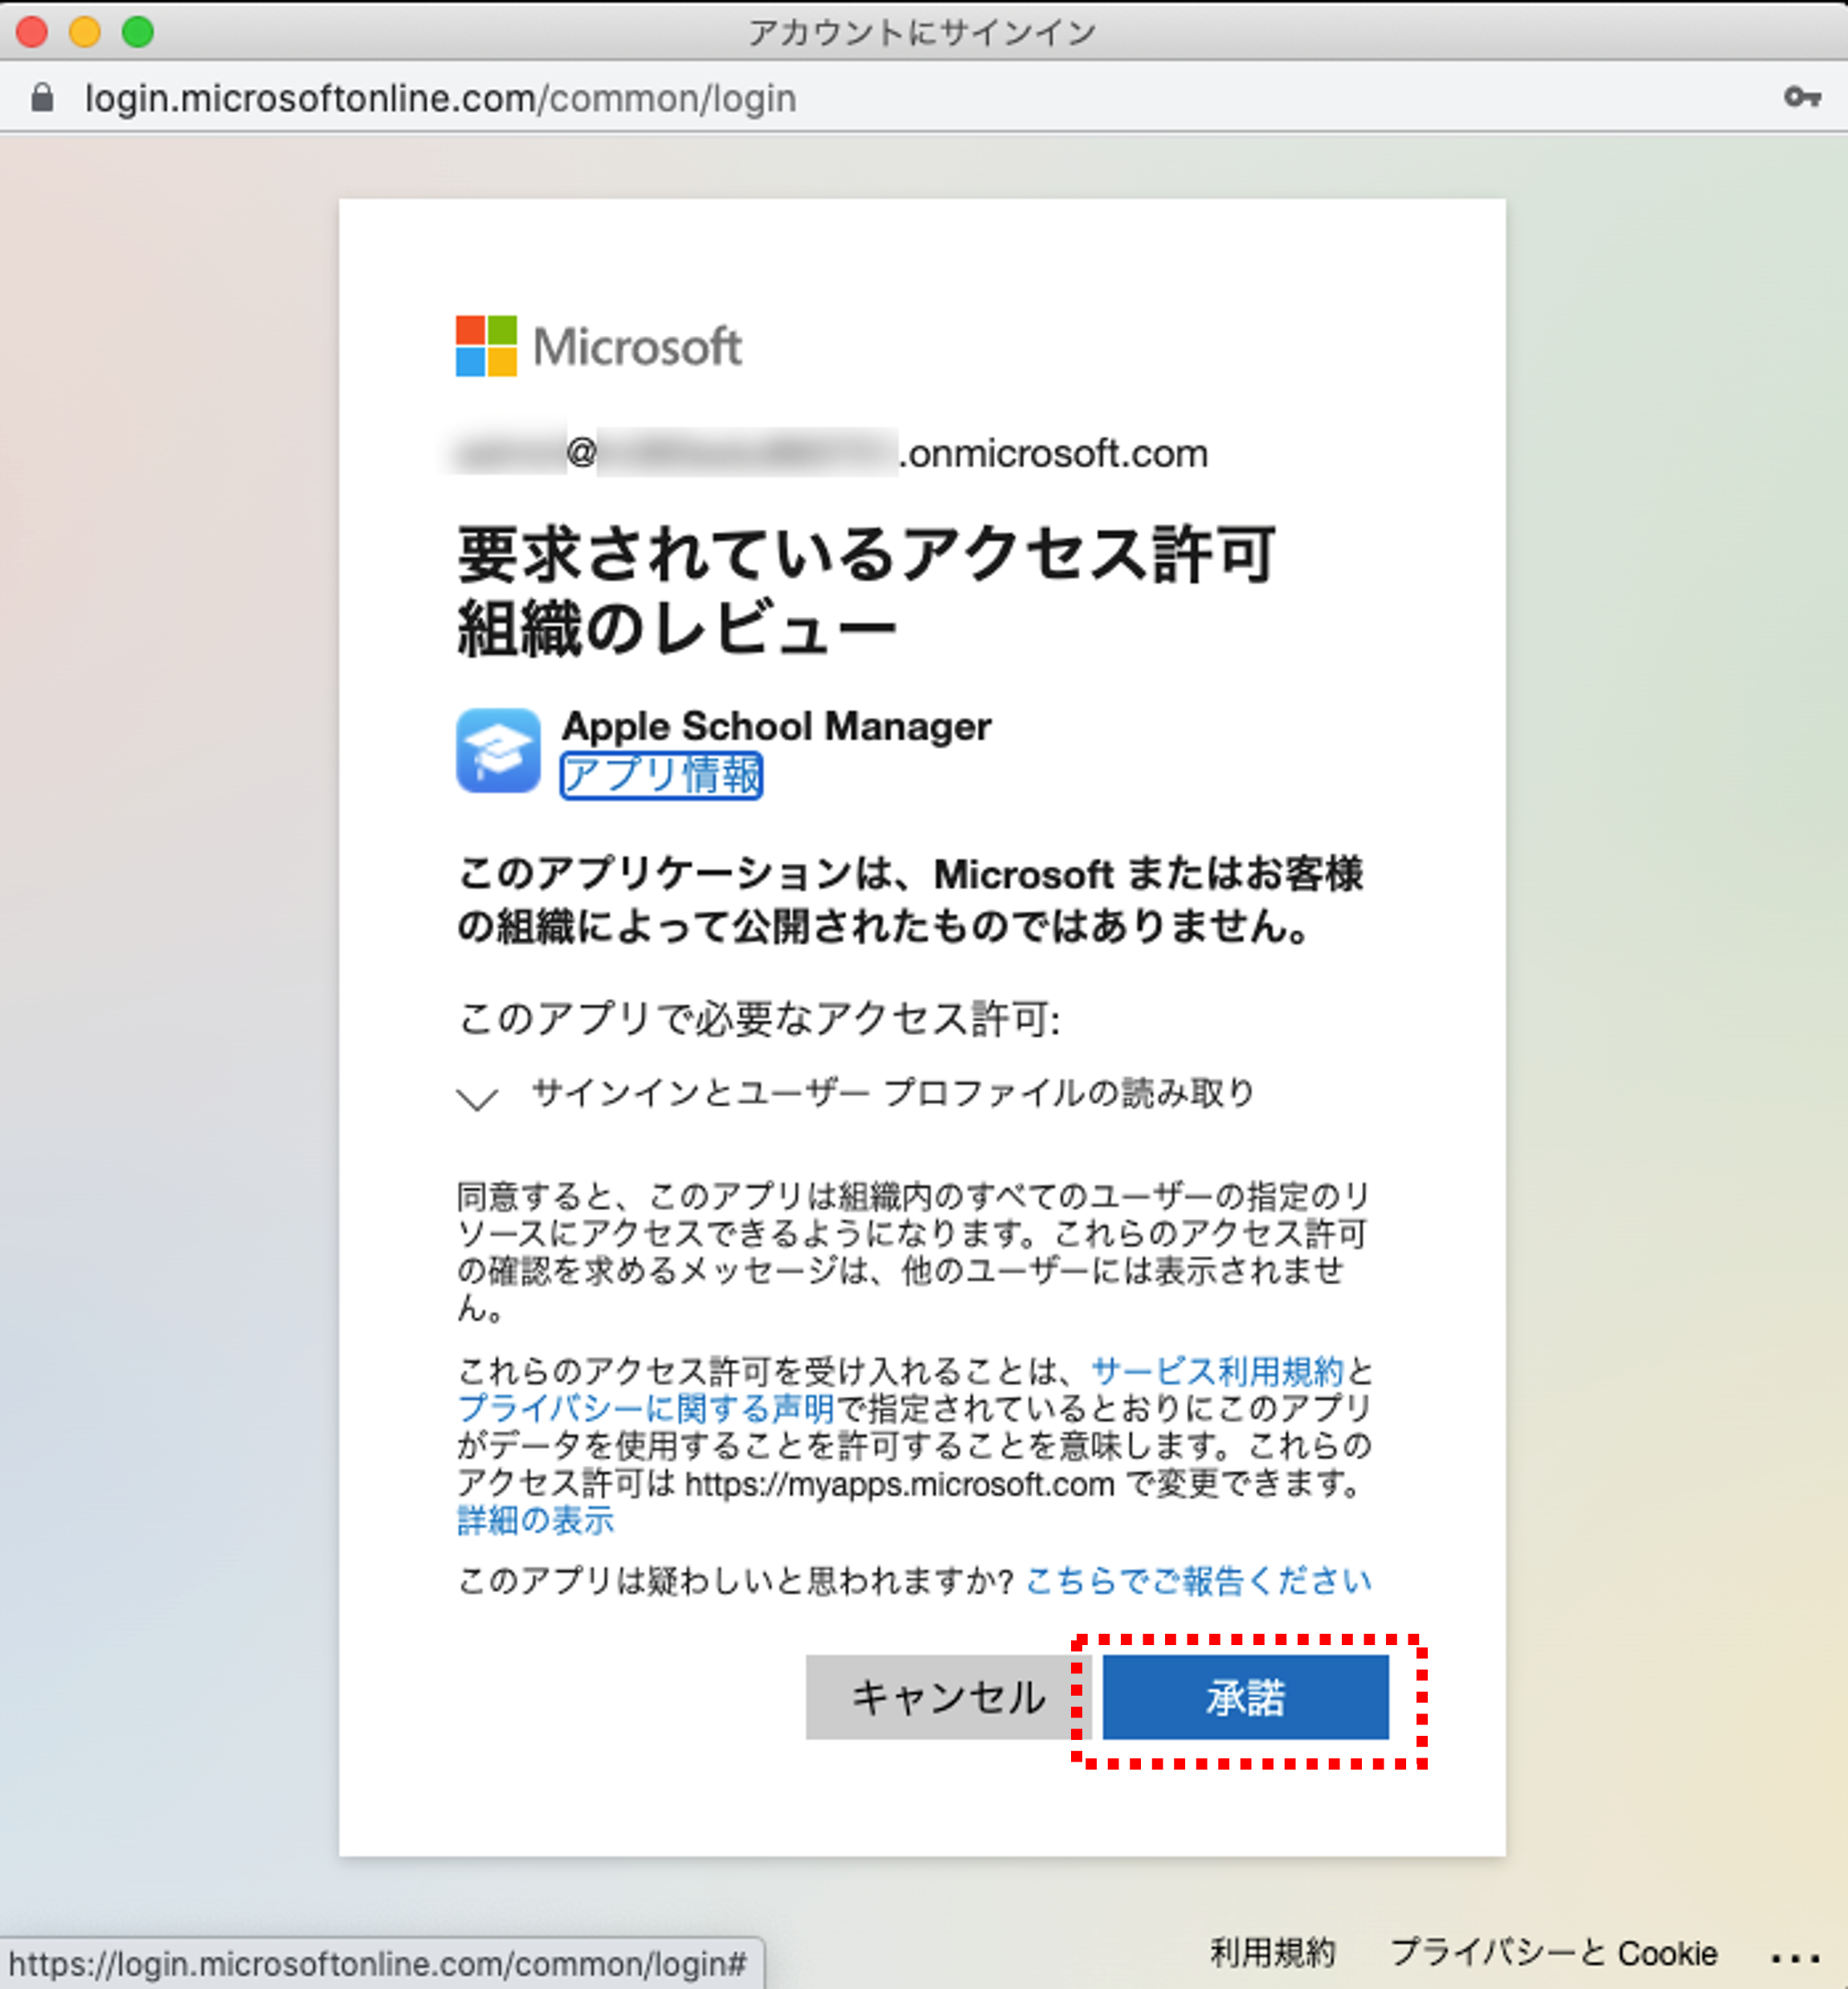1848x1989 pixels.
Task: Click こちらでご報告ください report link
Action: click(x=1198, y=1581)
